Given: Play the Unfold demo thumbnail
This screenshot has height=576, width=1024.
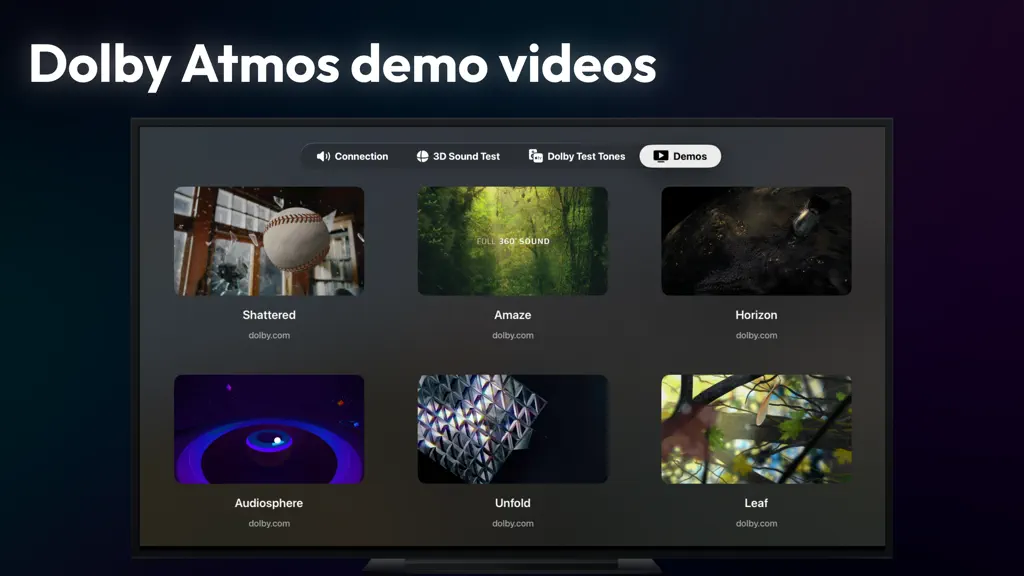Looking at the screenshot, I should point(513,429).
